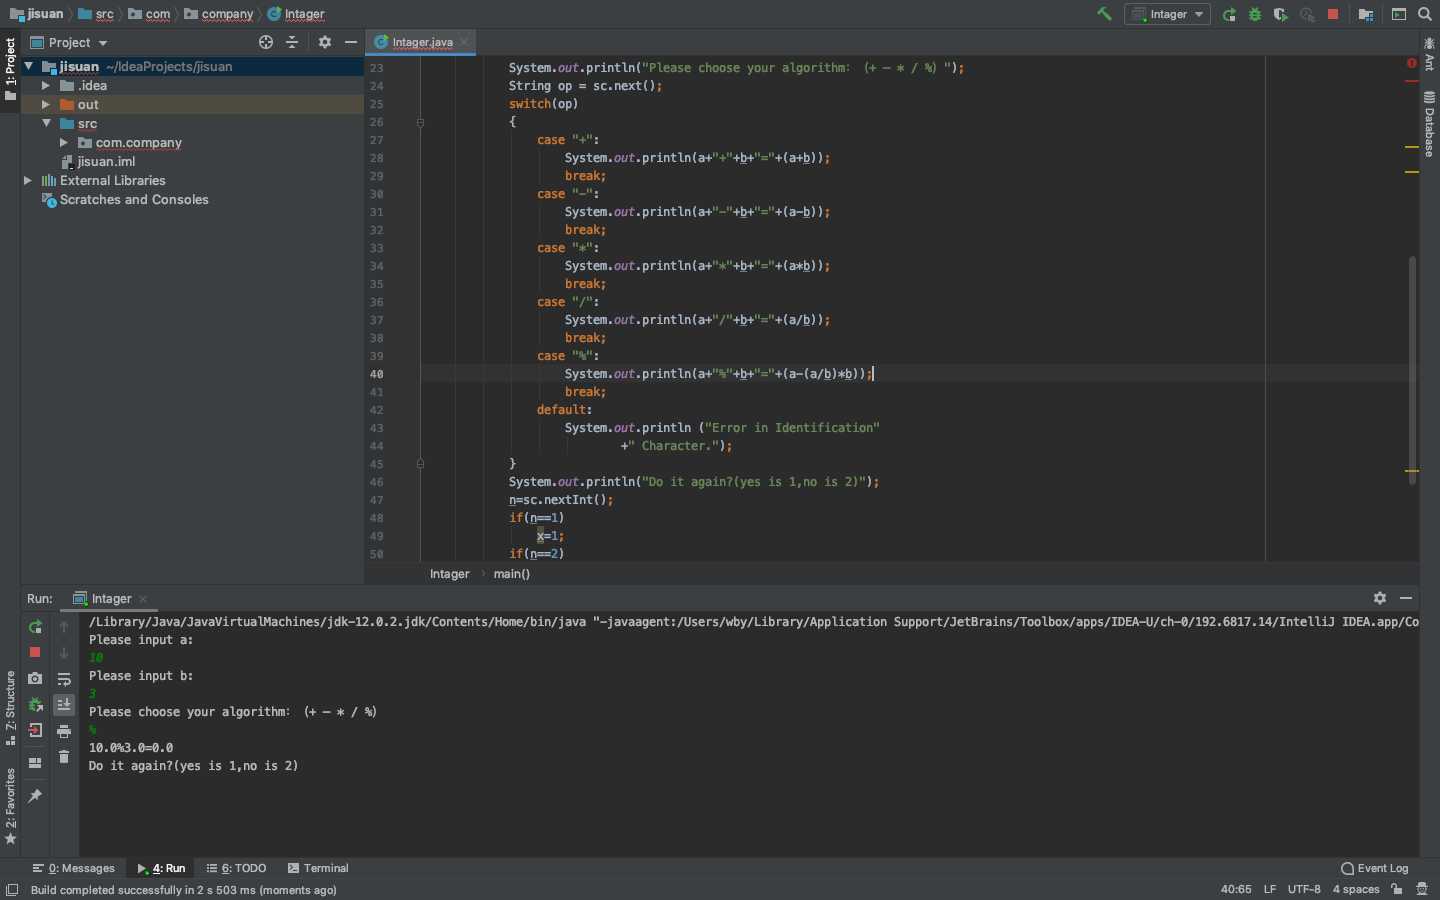Run Intager with coverage
The image size is (1440, 900).
(x=1281, y=14)
